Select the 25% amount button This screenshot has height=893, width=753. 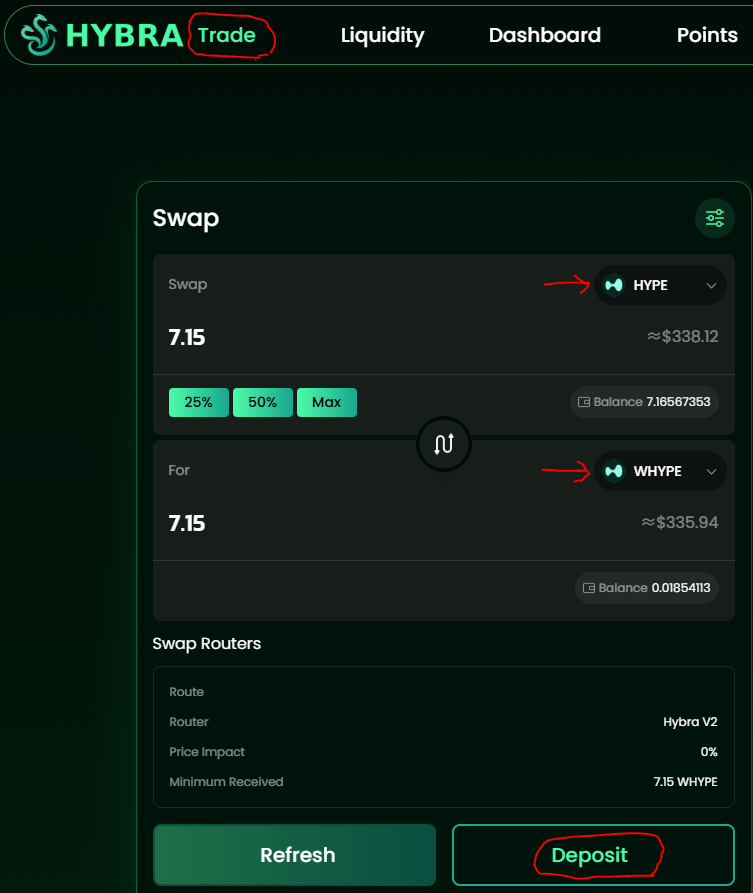(199, 402)
